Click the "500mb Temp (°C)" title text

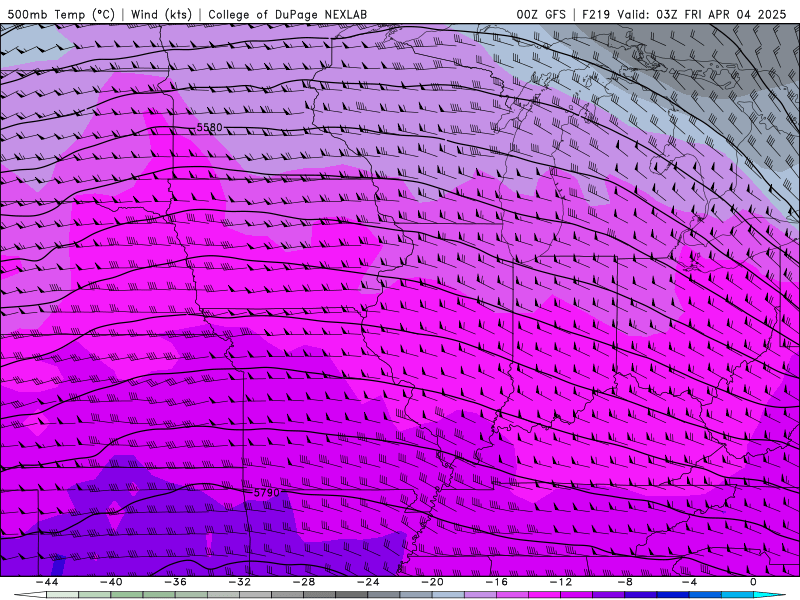point(61,14)
